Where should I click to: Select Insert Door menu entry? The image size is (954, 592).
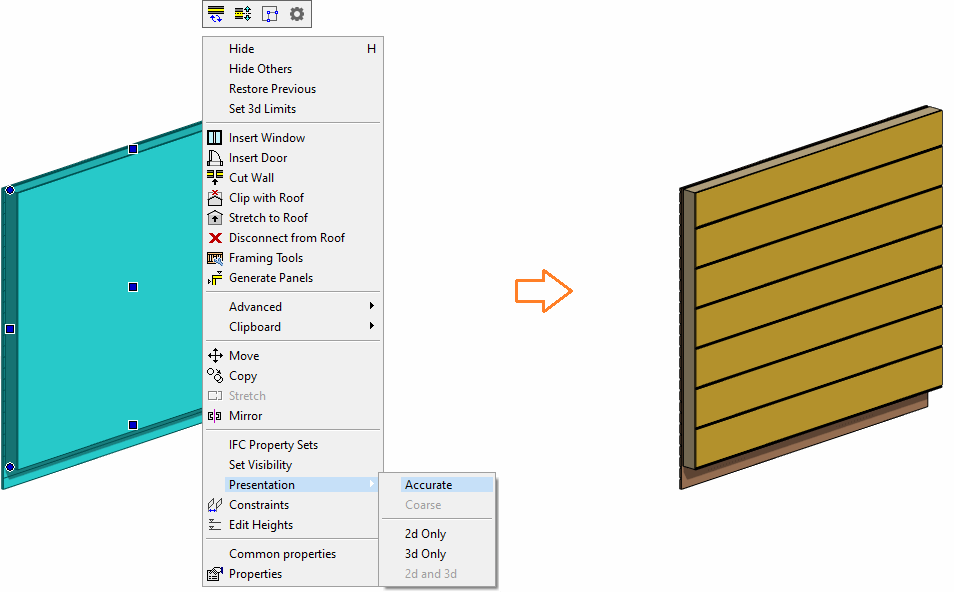257,158
